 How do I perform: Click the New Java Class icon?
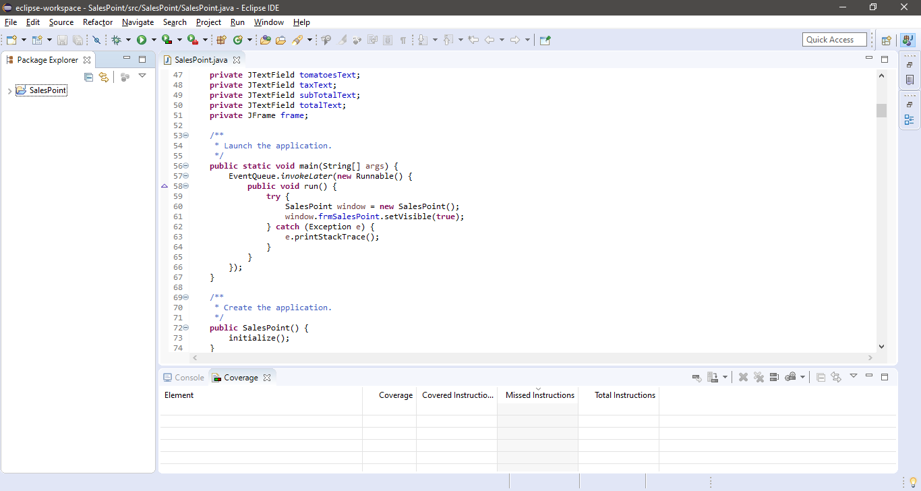click(238, 40)
